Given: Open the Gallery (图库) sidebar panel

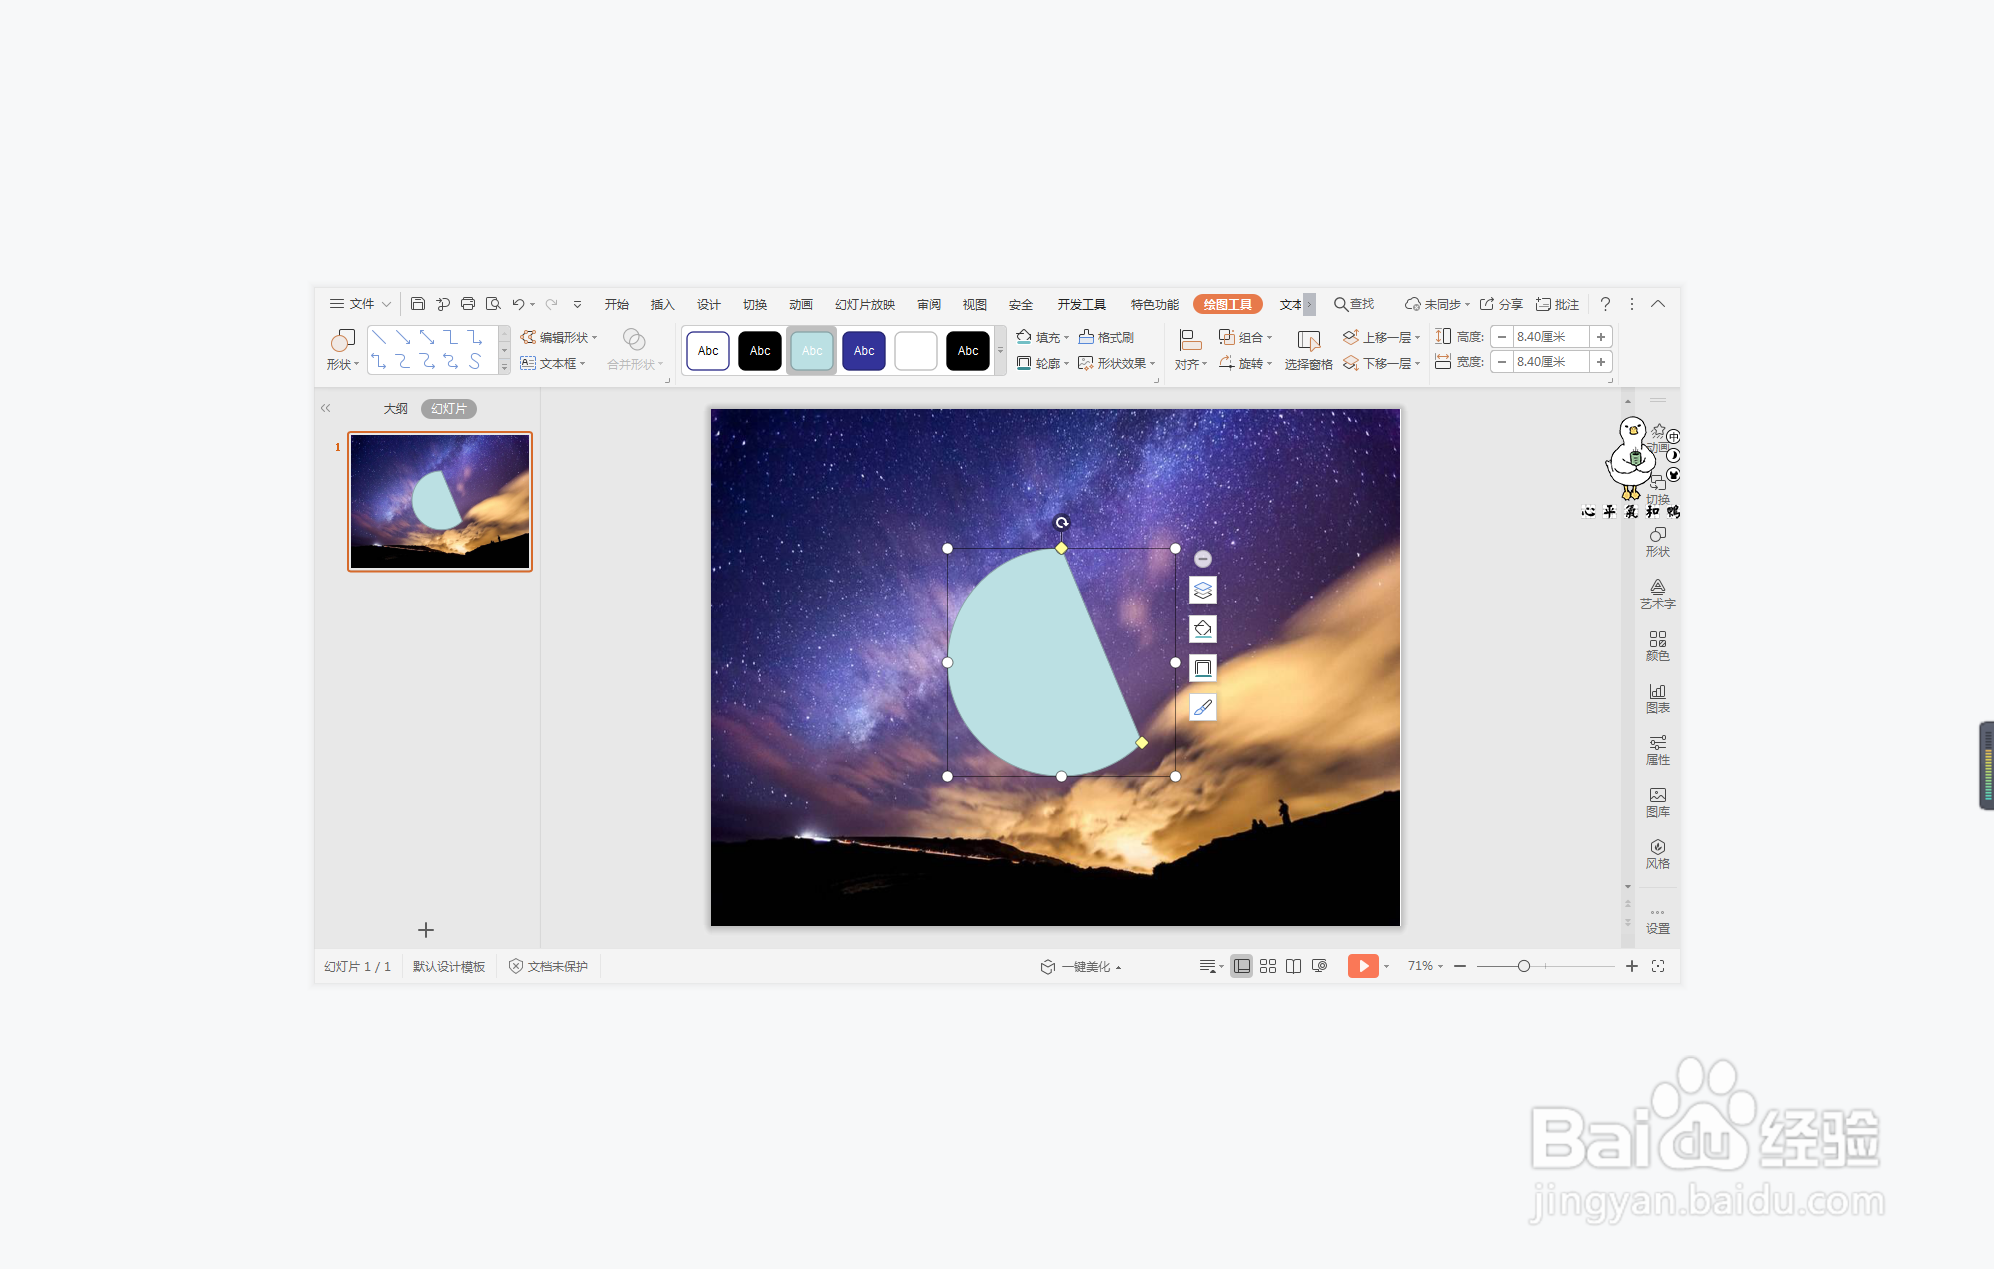Looking at the screenshot, I should 1658,802.
